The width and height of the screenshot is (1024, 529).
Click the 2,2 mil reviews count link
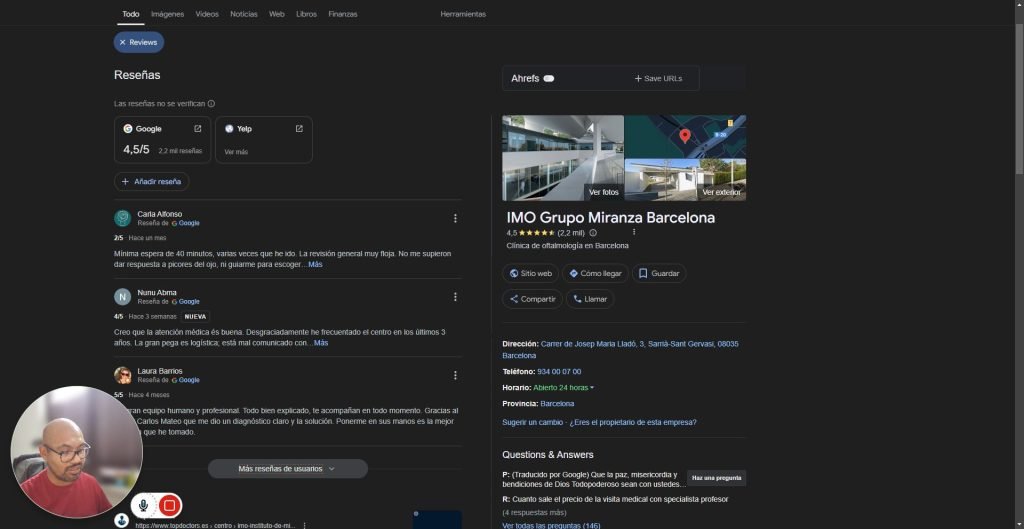(571, 232)
